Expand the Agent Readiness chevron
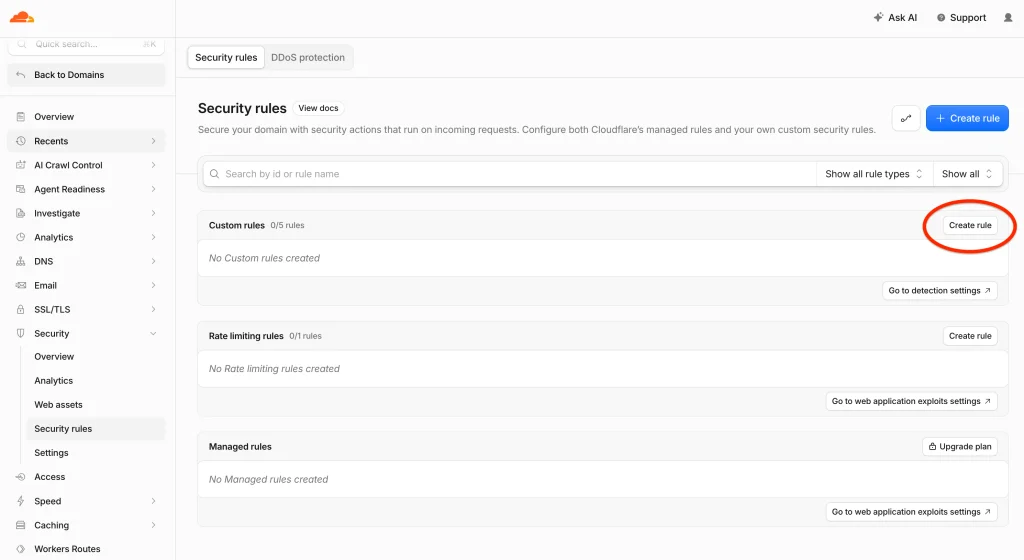The image size is (1024, 560). pos(153,189)
